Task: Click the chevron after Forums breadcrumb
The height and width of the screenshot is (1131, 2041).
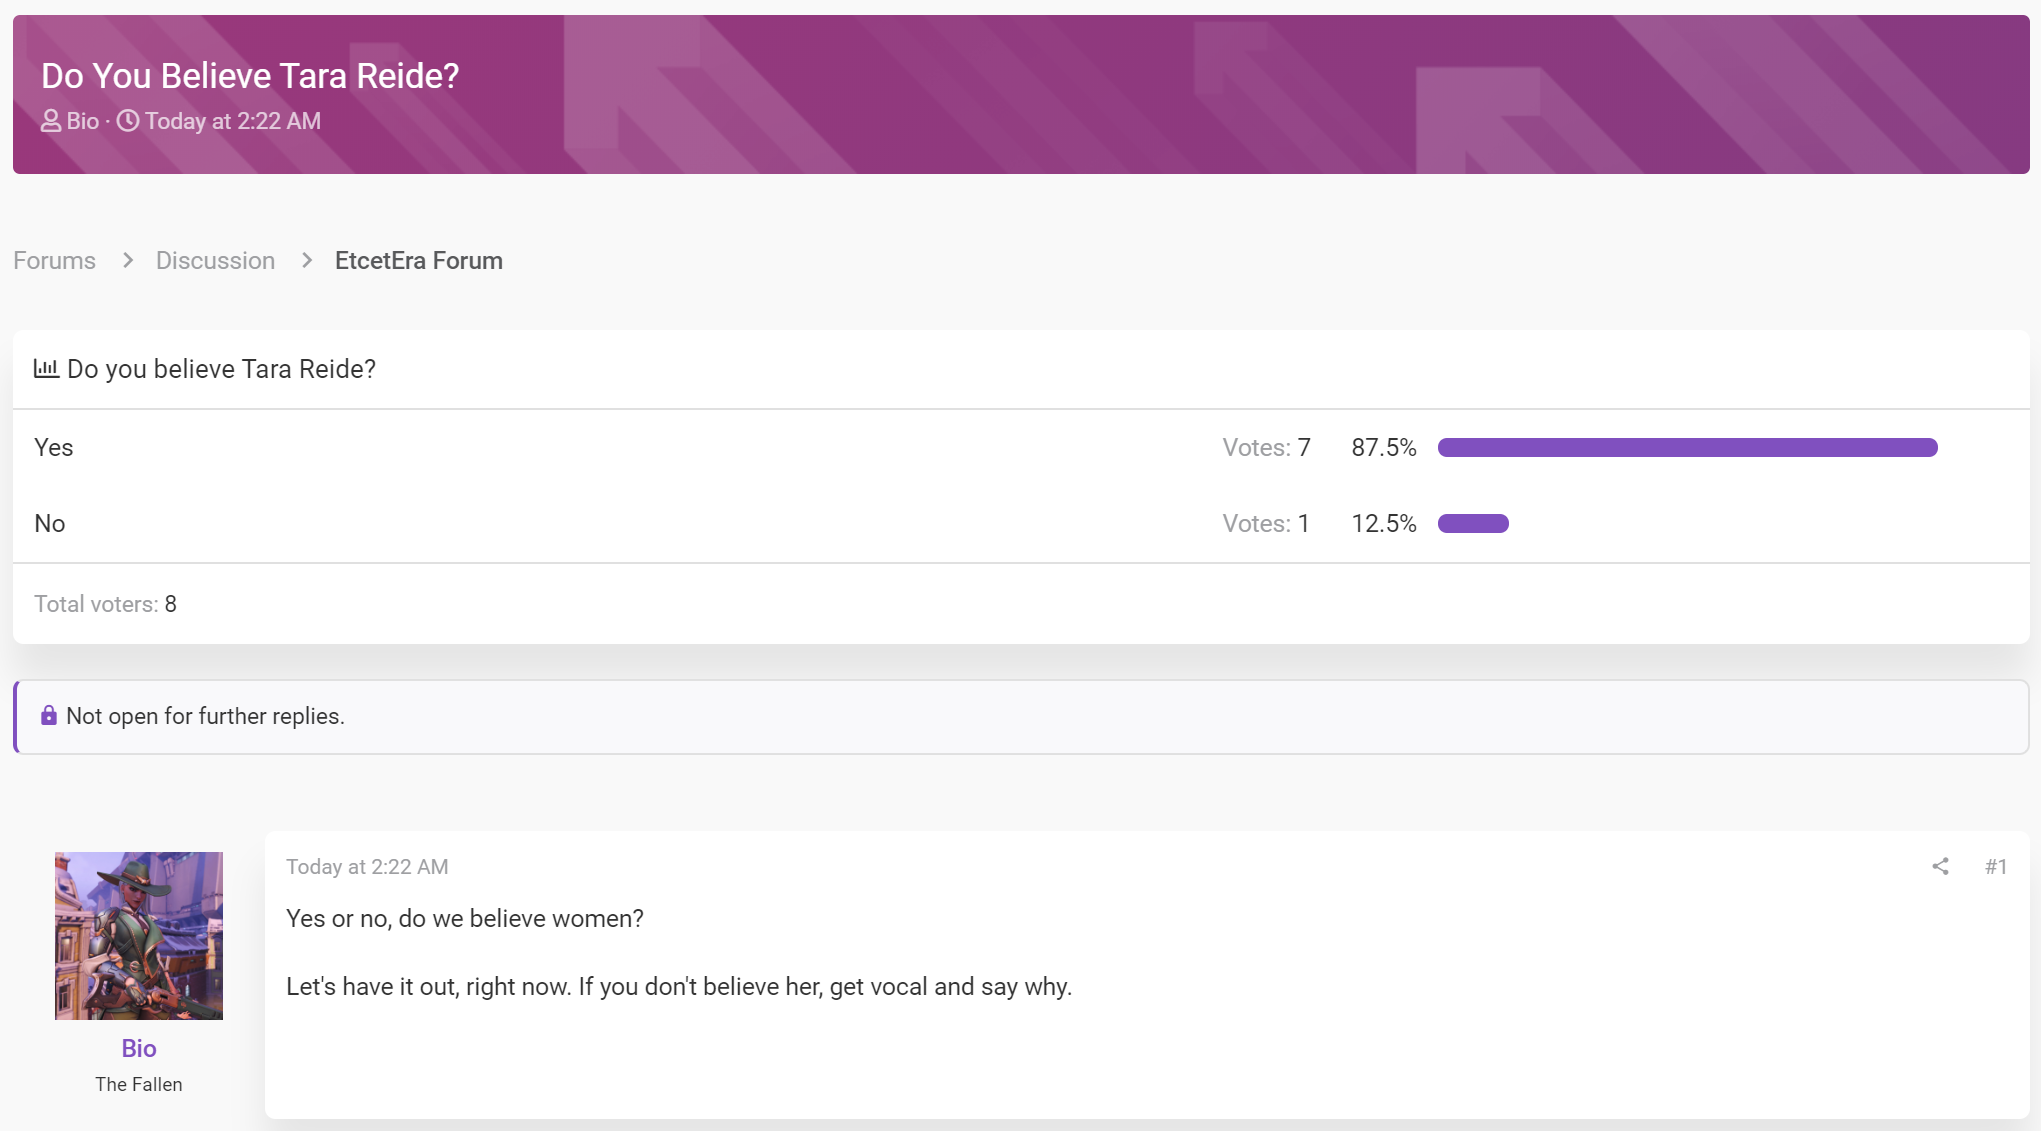Action: (127, 260)
